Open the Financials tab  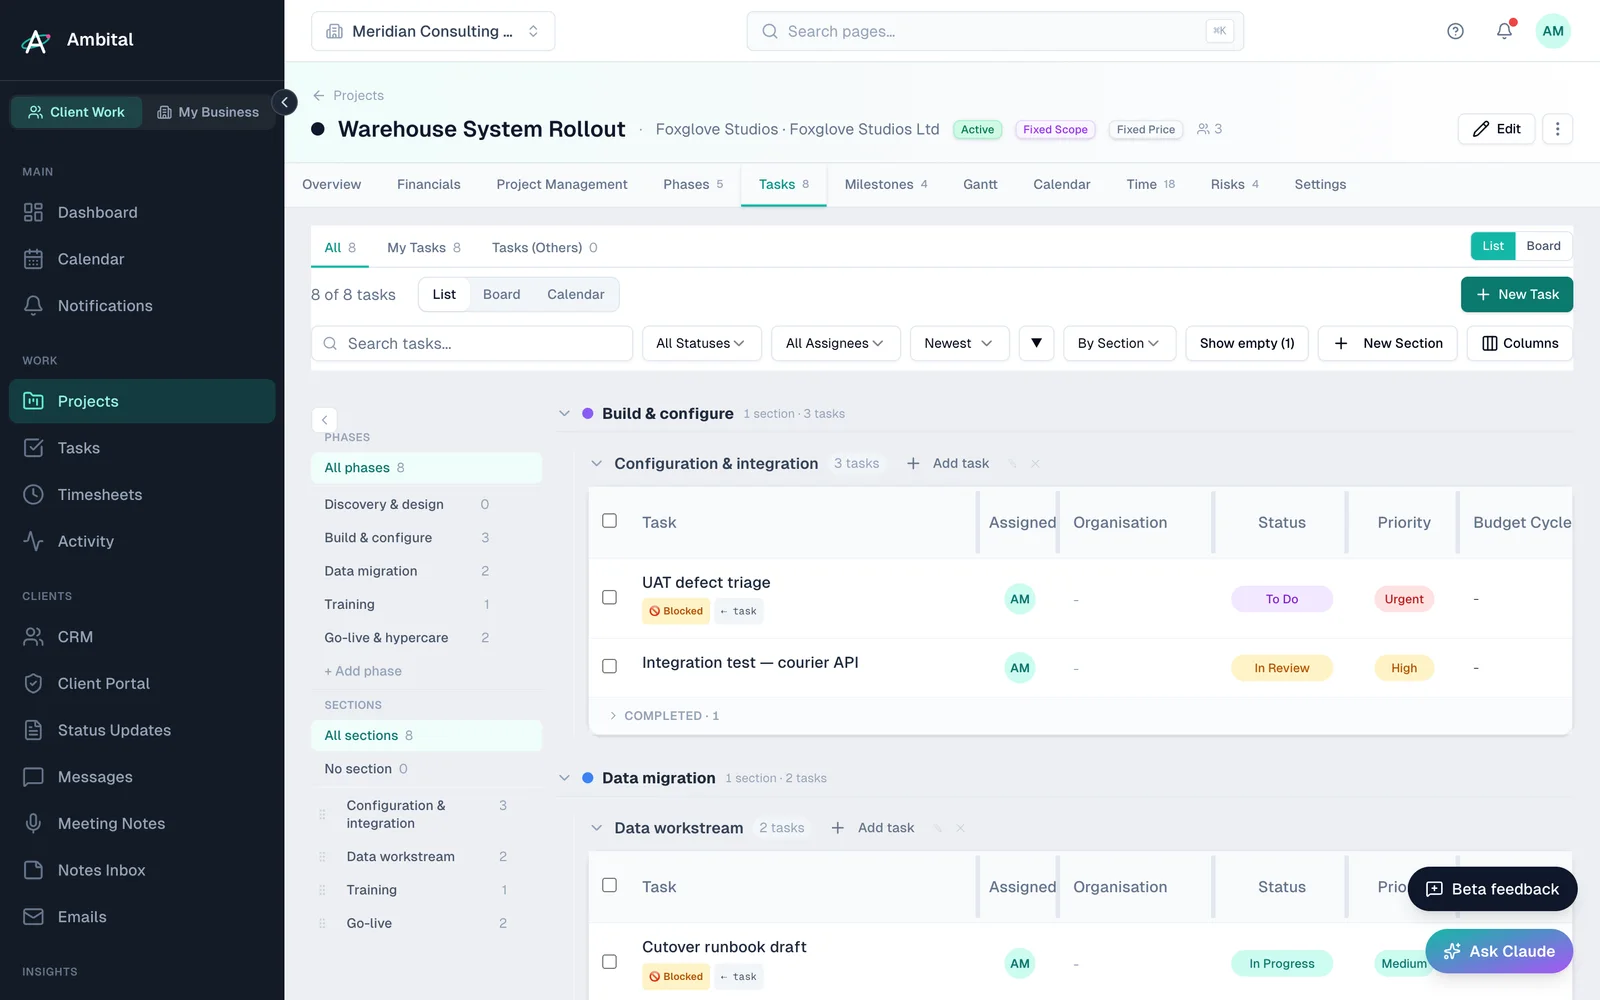click(428, 184)
